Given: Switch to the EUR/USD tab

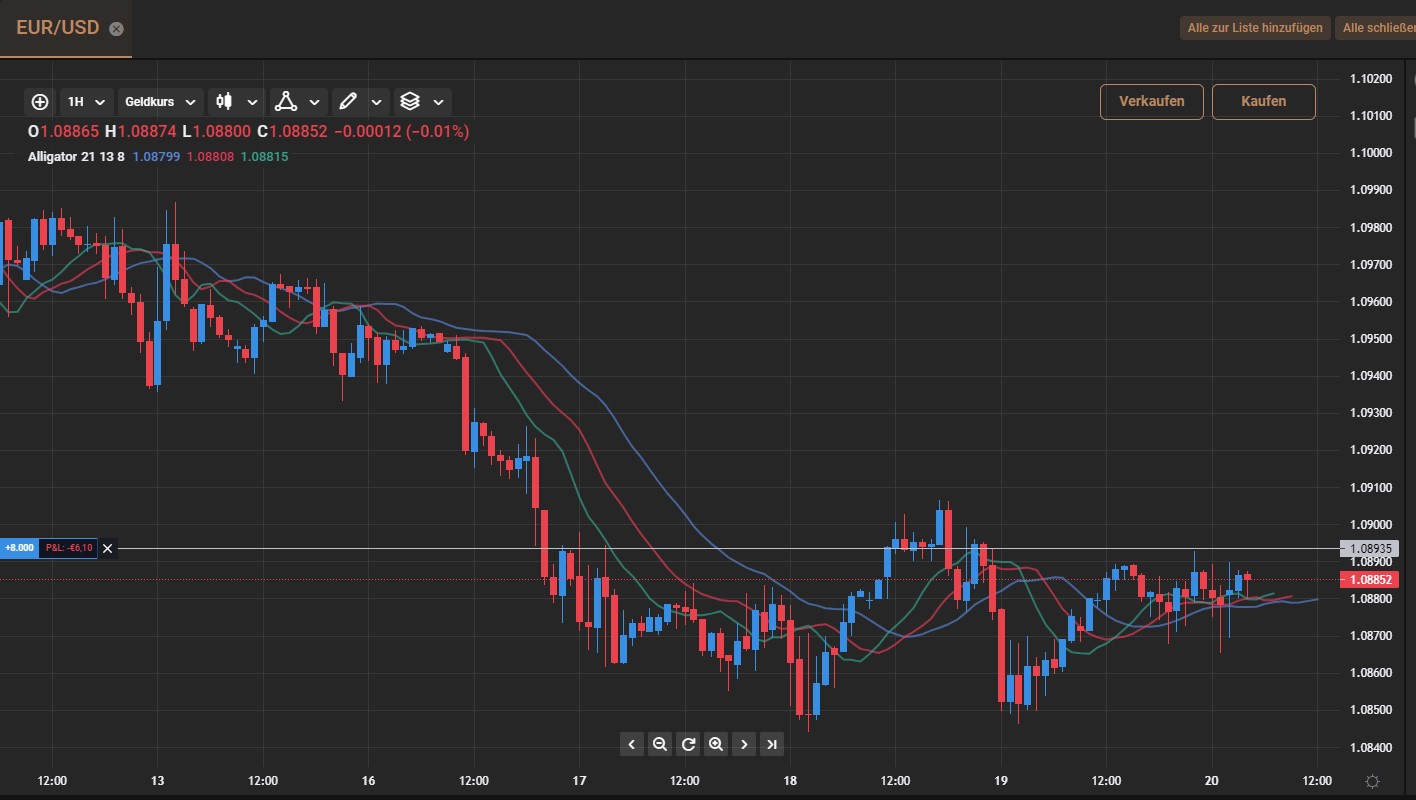Looking at the screenshot, I should coord(58,28).
